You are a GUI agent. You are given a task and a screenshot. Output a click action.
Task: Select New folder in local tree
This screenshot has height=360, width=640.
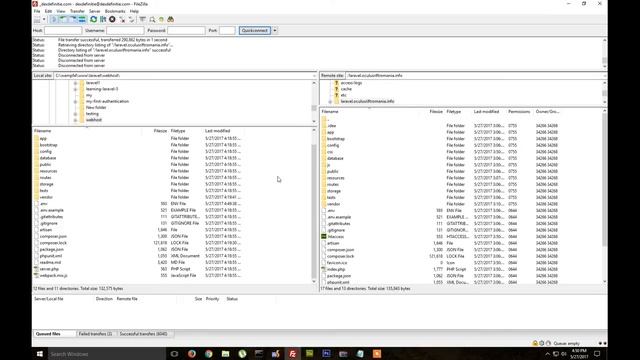tap(96, 107)
